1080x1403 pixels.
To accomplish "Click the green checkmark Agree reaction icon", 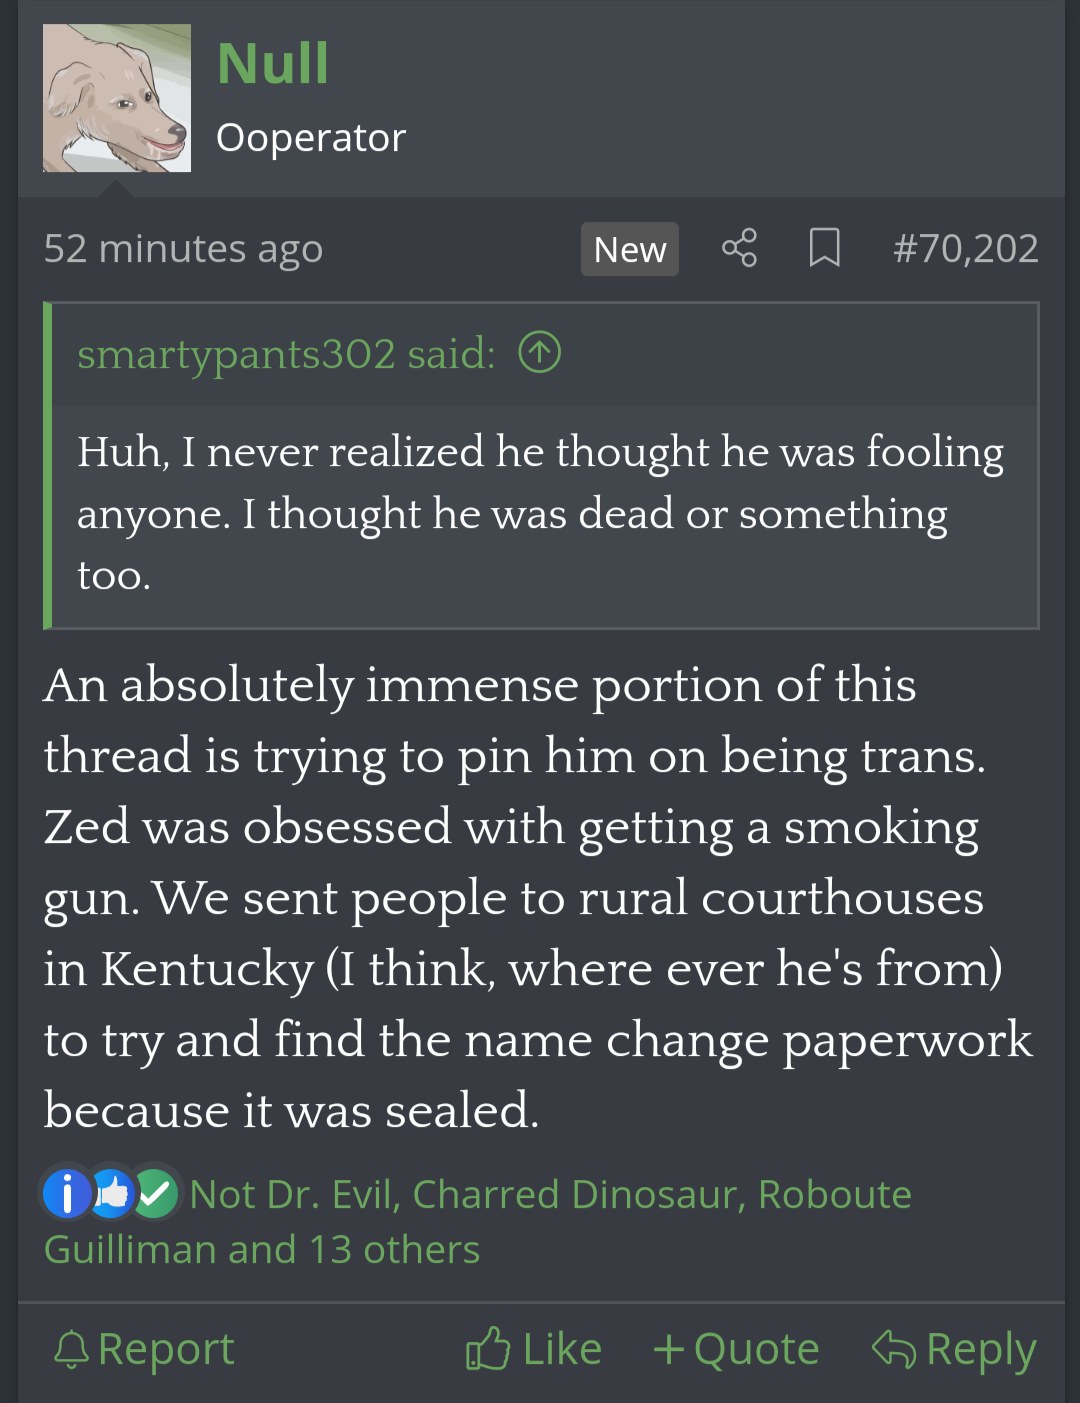I will [156, 1193].
